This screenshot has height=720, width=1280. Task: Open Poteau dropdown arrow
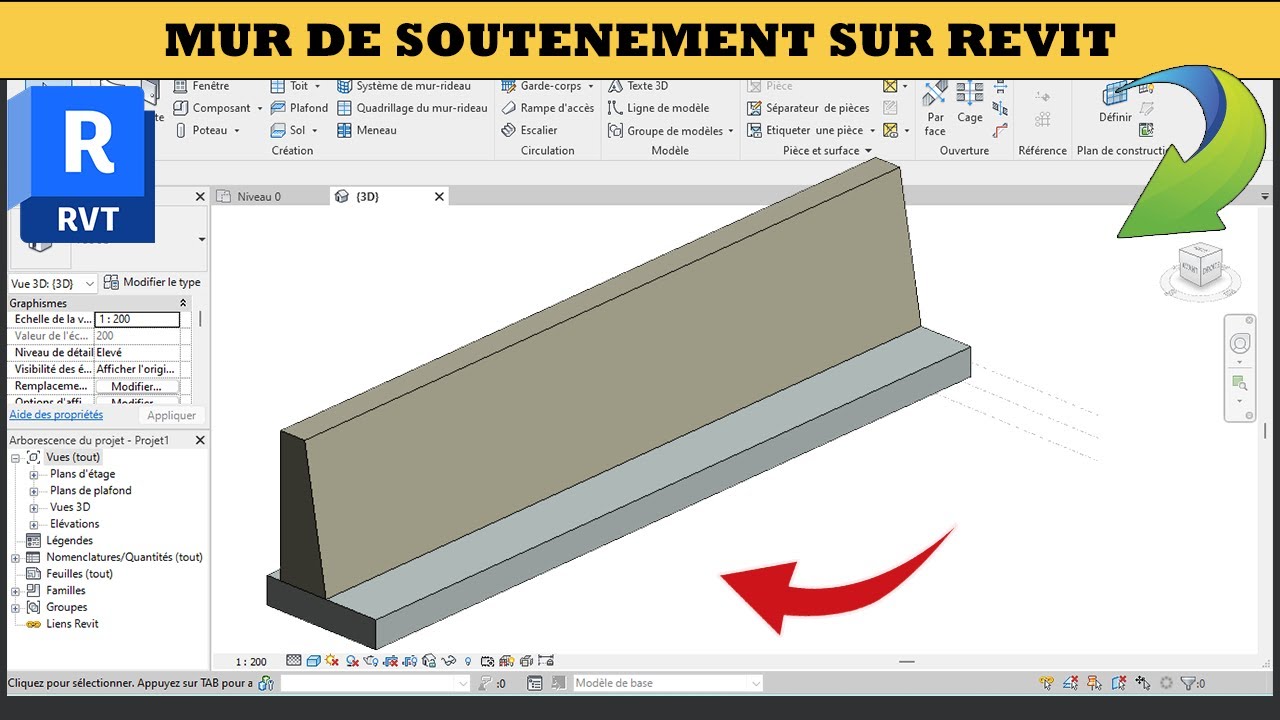237,131
